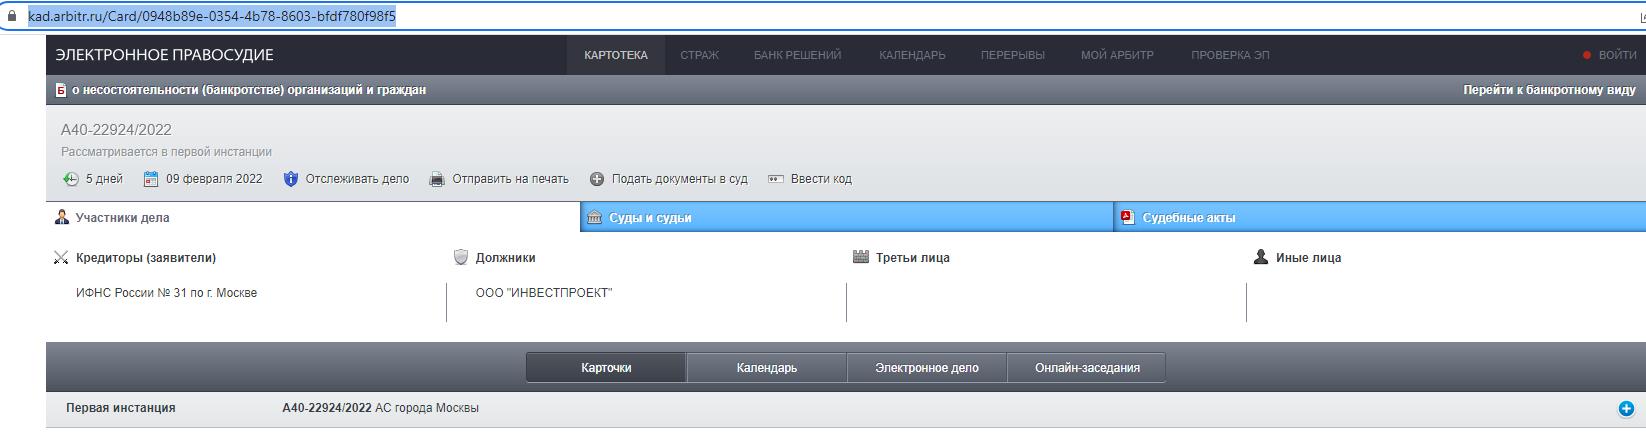Select the kad.arbitr.ru URL address field
This screenshot has width=1646, height=433.
(212, 17)
